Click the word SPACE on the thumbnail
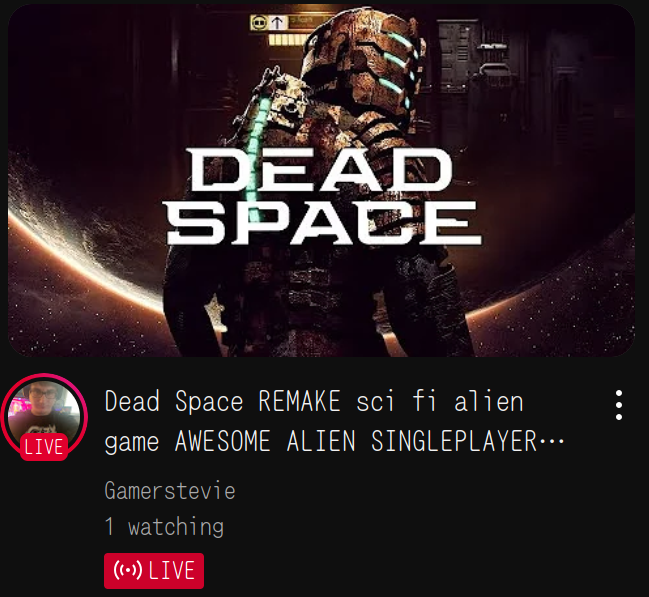The width and height of the screenshot is (649, 597). (x=324, y=223)
